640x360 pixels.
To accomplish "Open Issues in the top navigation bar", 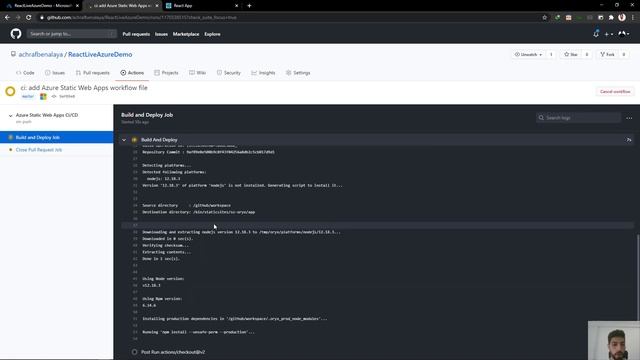I will point(161,34).
